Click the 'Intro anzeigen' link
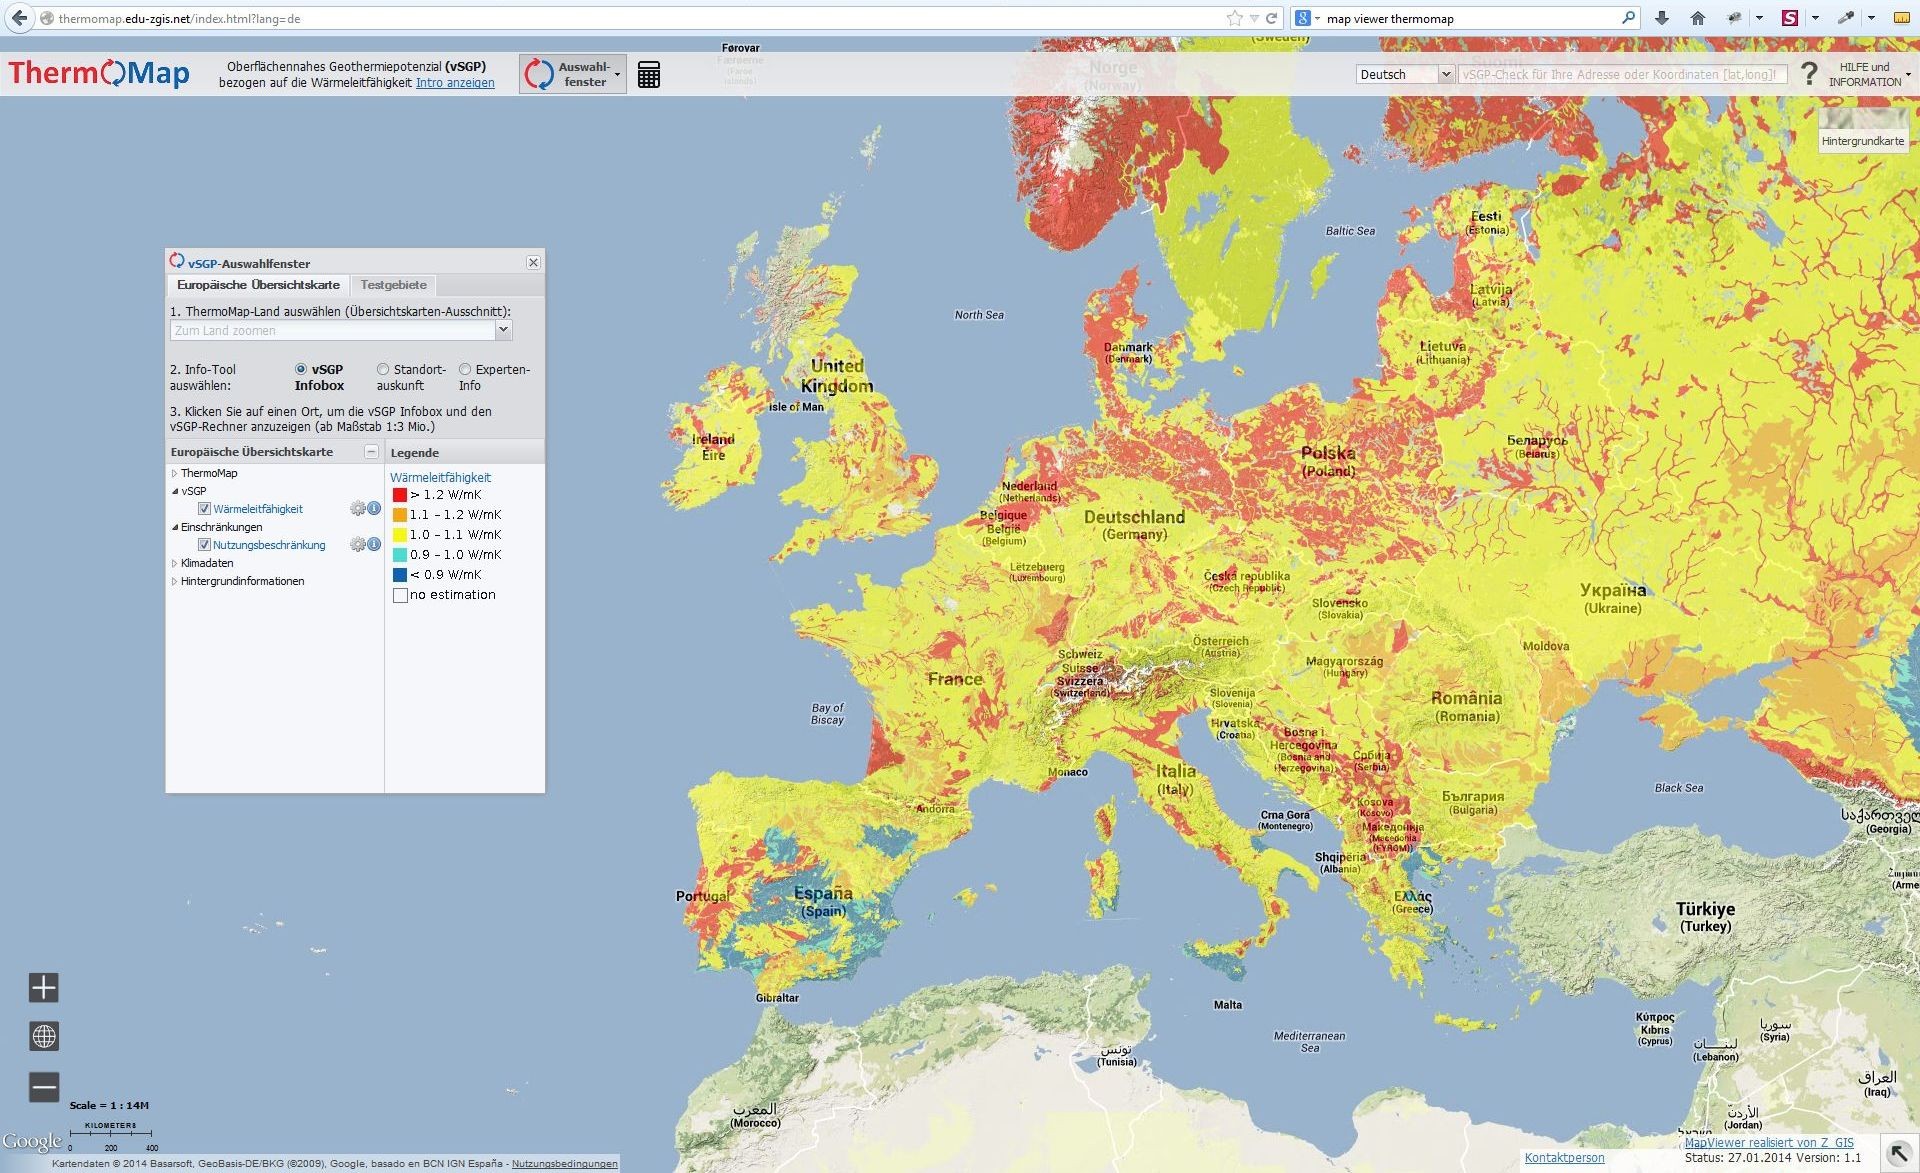1920x1173 pixels. click(x=455, y=83)
